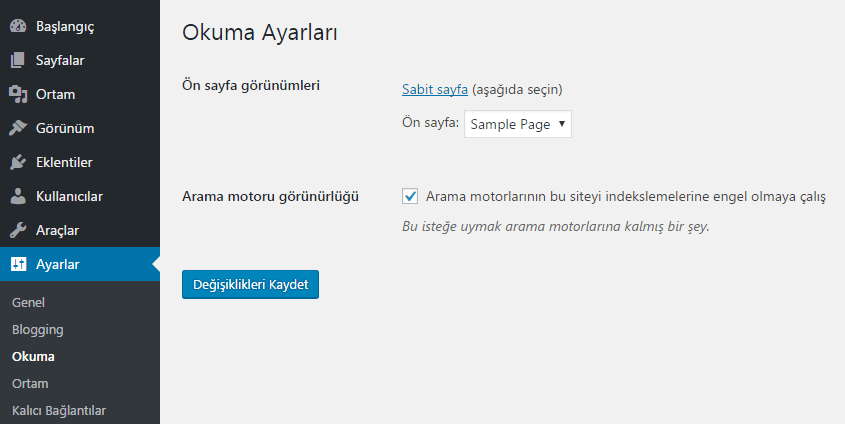Click the Sabit sayfa link
Image resolution: width=845 pixels, height=424 pixels.
click(434, 89)
